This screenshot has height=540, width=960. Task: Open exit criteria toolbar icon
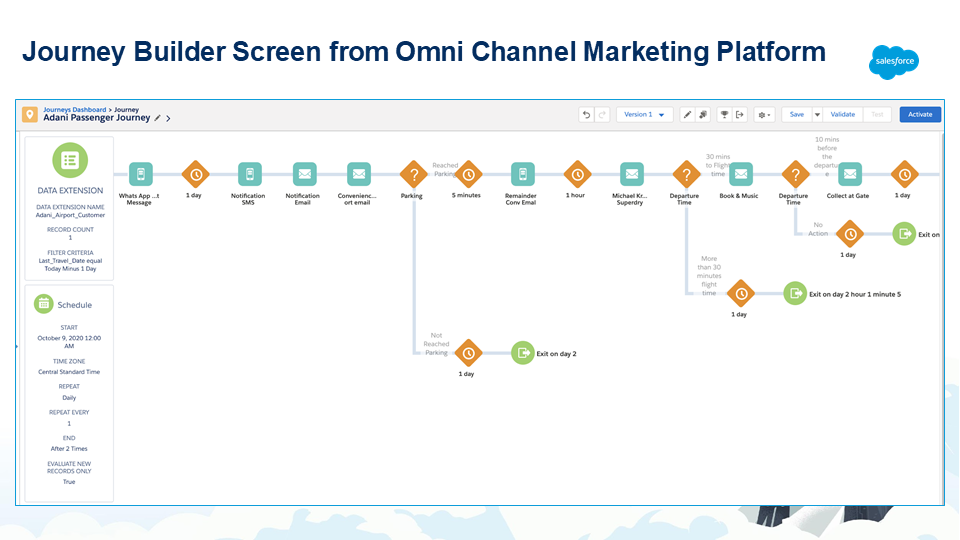pos(740,114)
